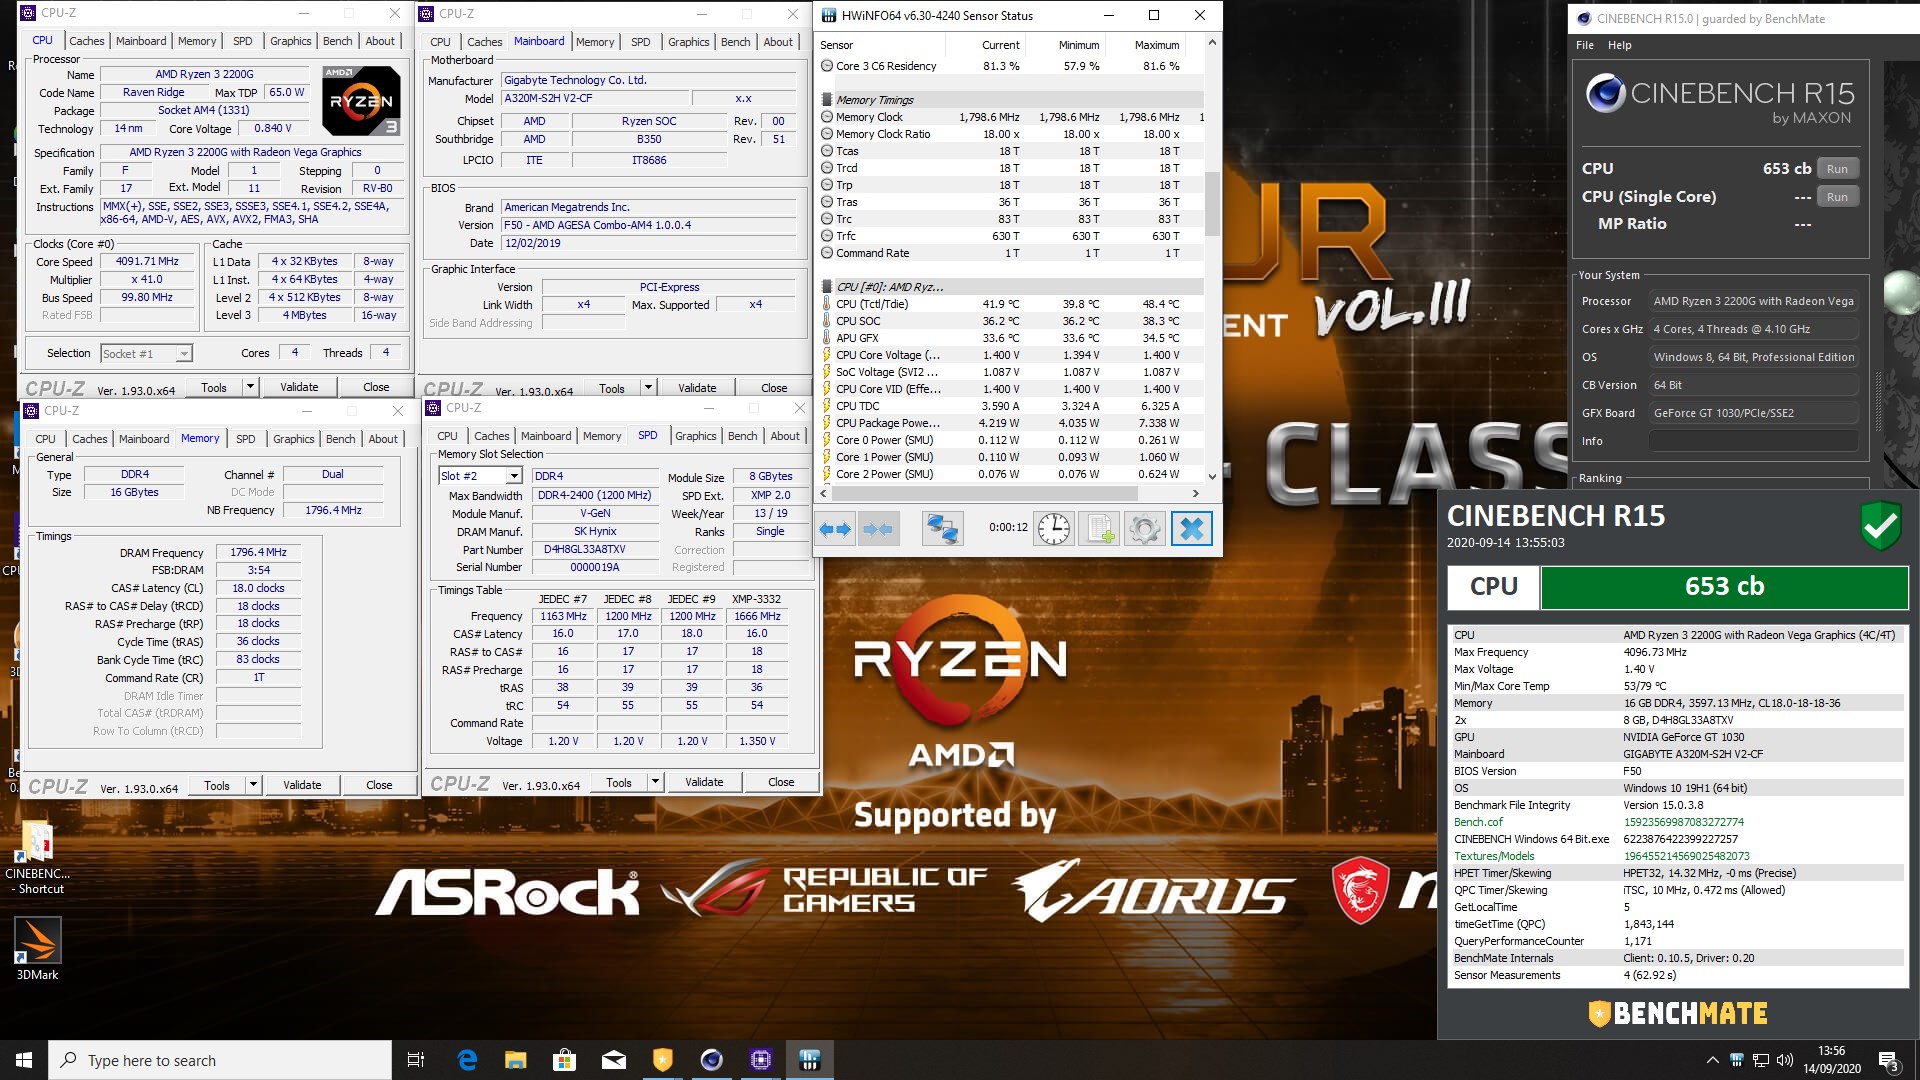
Task: Click HWiNFO horizontal scrollbar thumb
Action: (984, 493)
